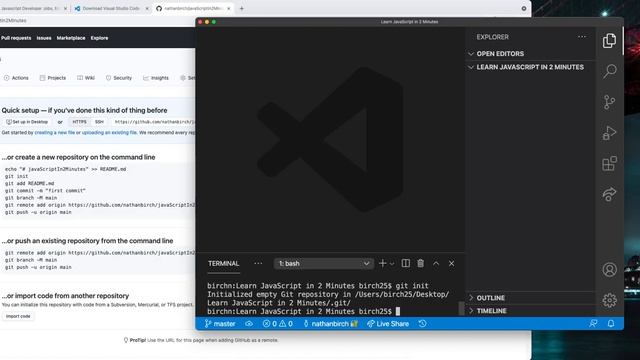Select the SSH clone option

point(99,122)
